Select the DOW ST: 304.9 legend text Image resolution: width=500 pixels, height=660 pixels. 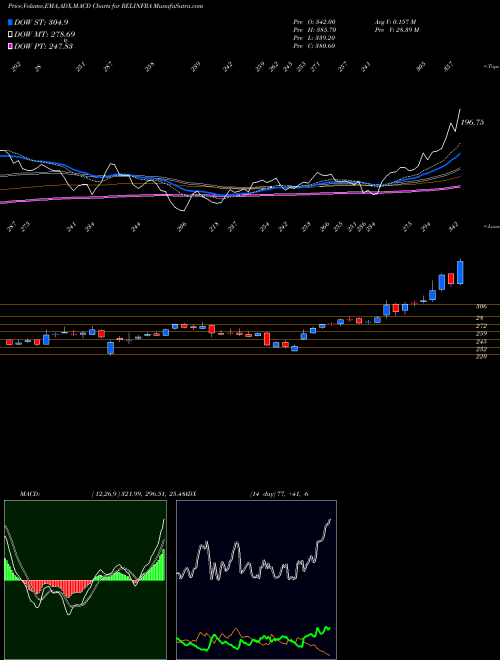[x=41, y=22]
